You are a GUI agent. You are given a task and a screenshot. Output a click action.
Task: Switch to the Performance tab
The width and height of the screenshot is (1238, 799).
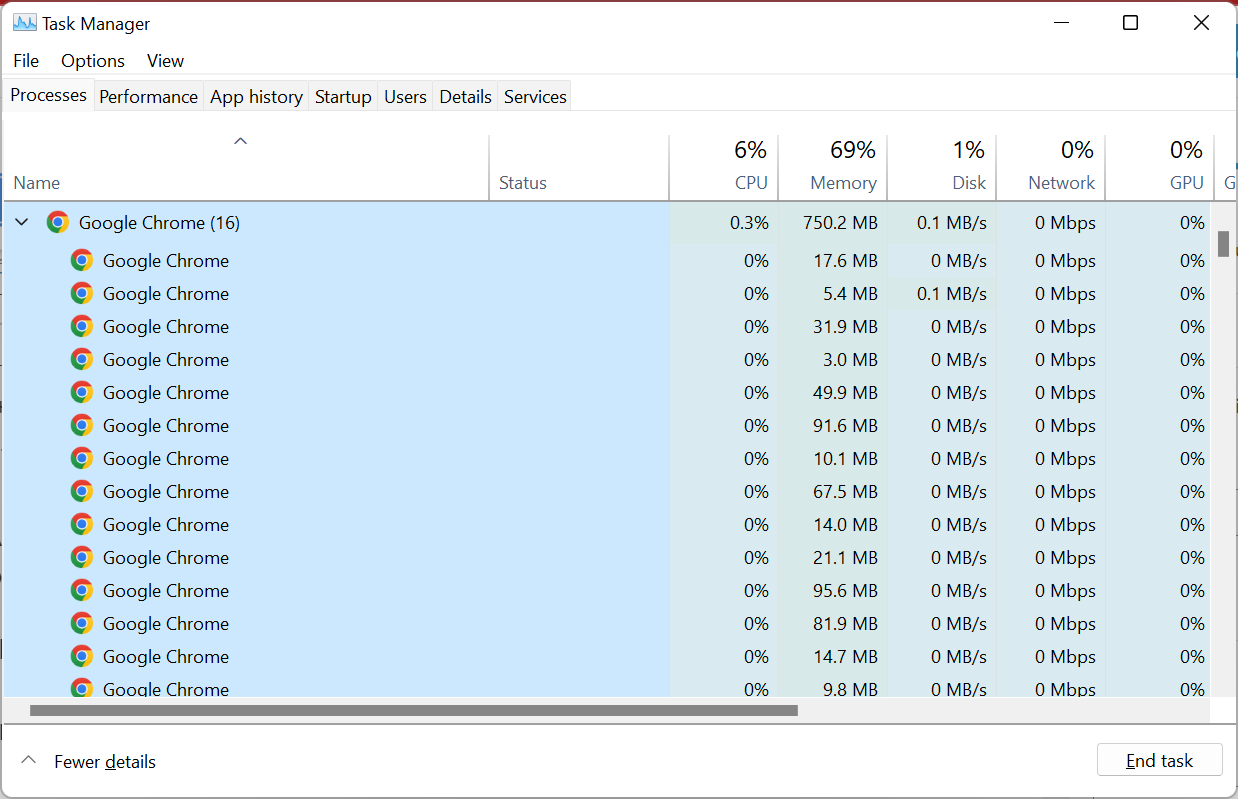coord(149,97)
